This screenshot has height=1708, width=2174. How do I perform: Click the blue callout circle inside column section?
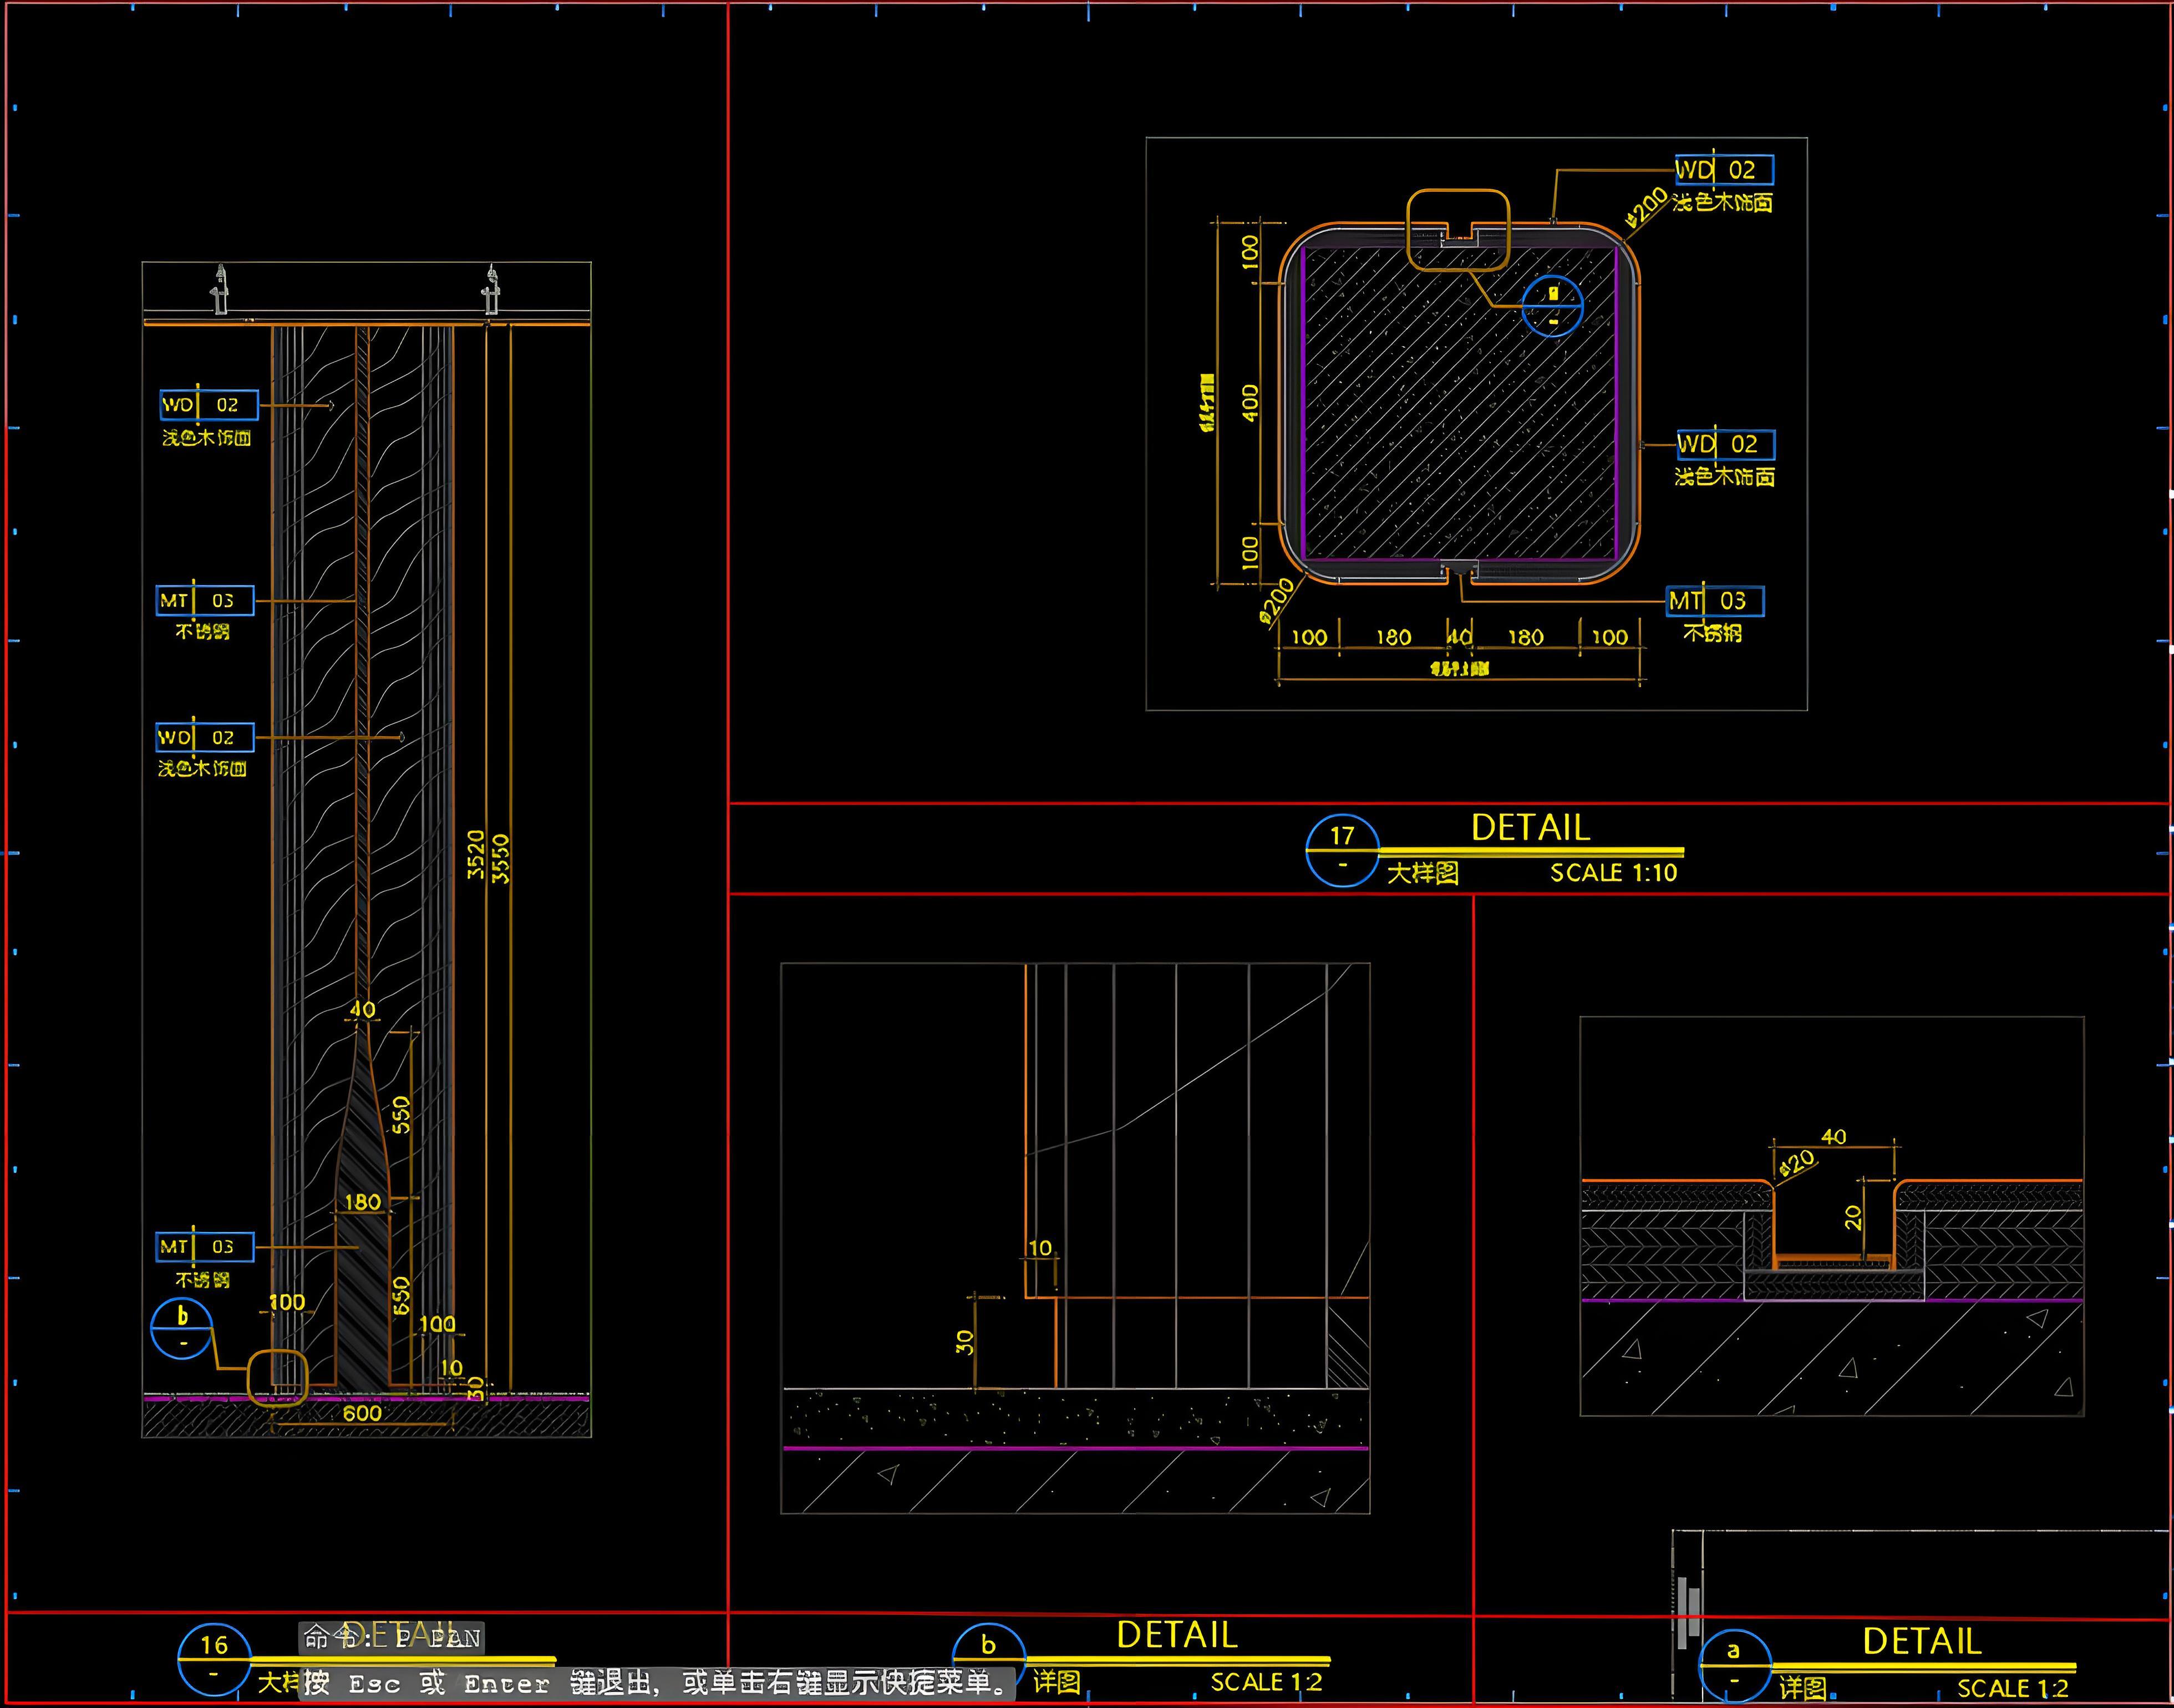1552,306
